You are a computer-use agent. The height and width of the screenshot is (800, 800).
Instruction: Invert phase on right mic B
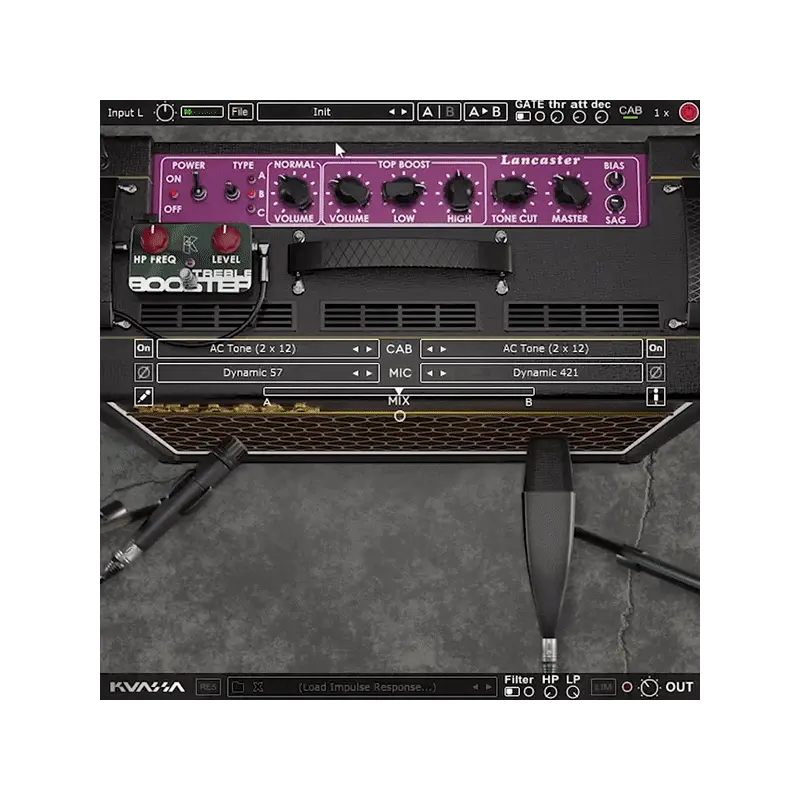click(x=656, y=372)
